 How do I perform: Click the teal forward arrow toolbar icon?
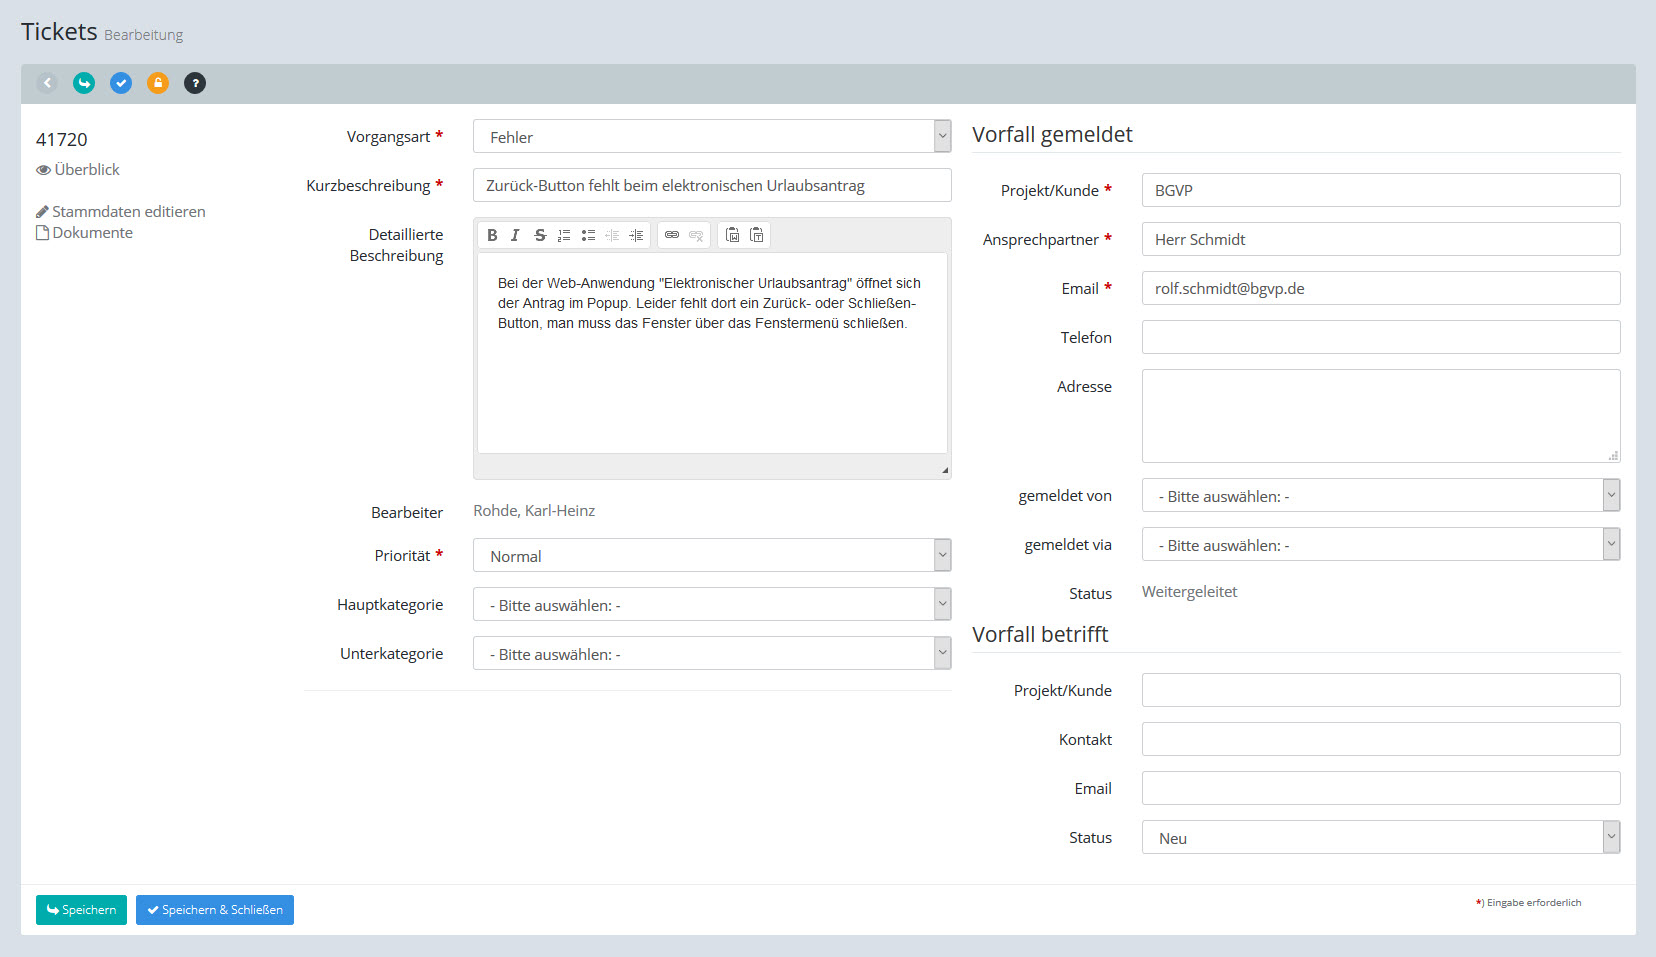(84, 83)
